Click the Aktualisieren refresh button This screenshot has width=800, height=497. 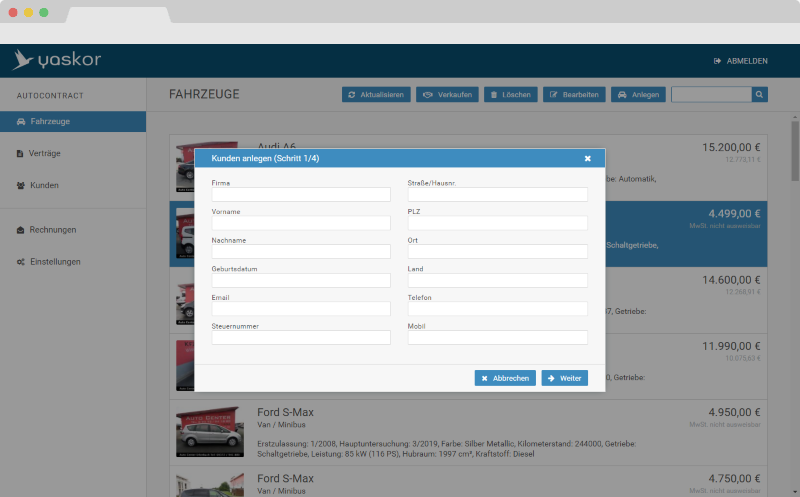coord(376,94)
